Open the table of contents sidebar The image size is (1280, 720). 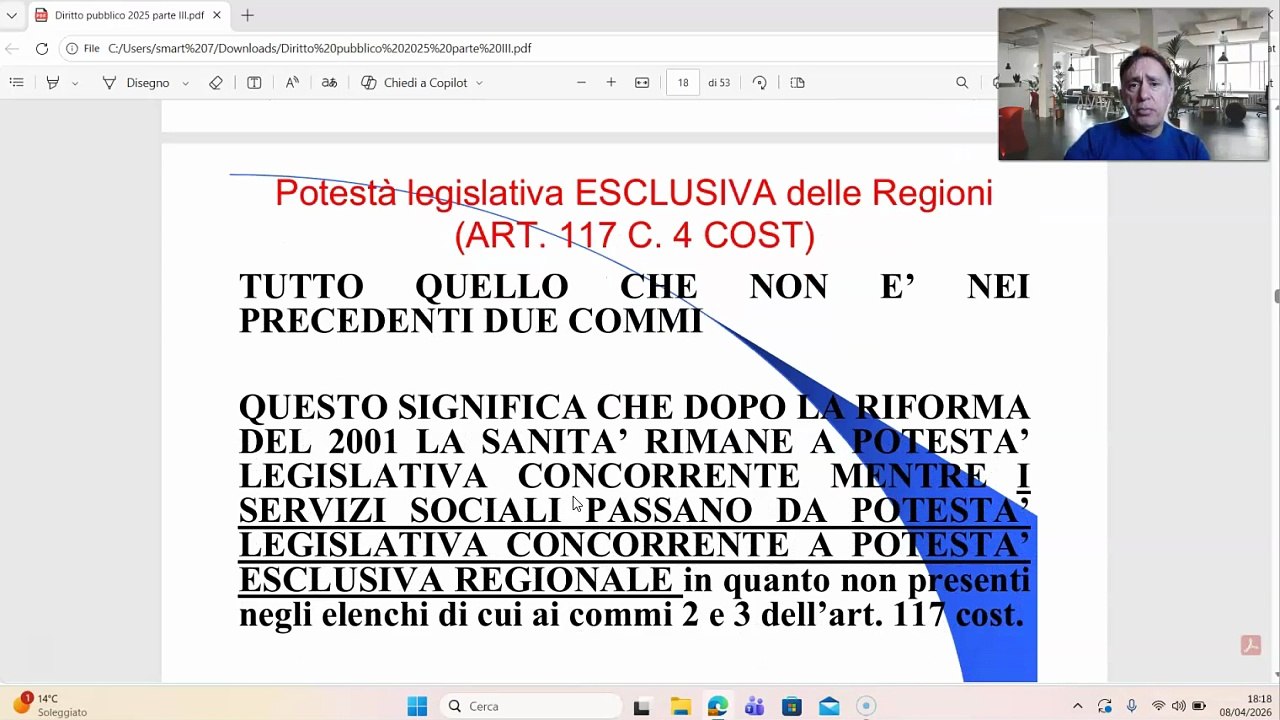16,83
